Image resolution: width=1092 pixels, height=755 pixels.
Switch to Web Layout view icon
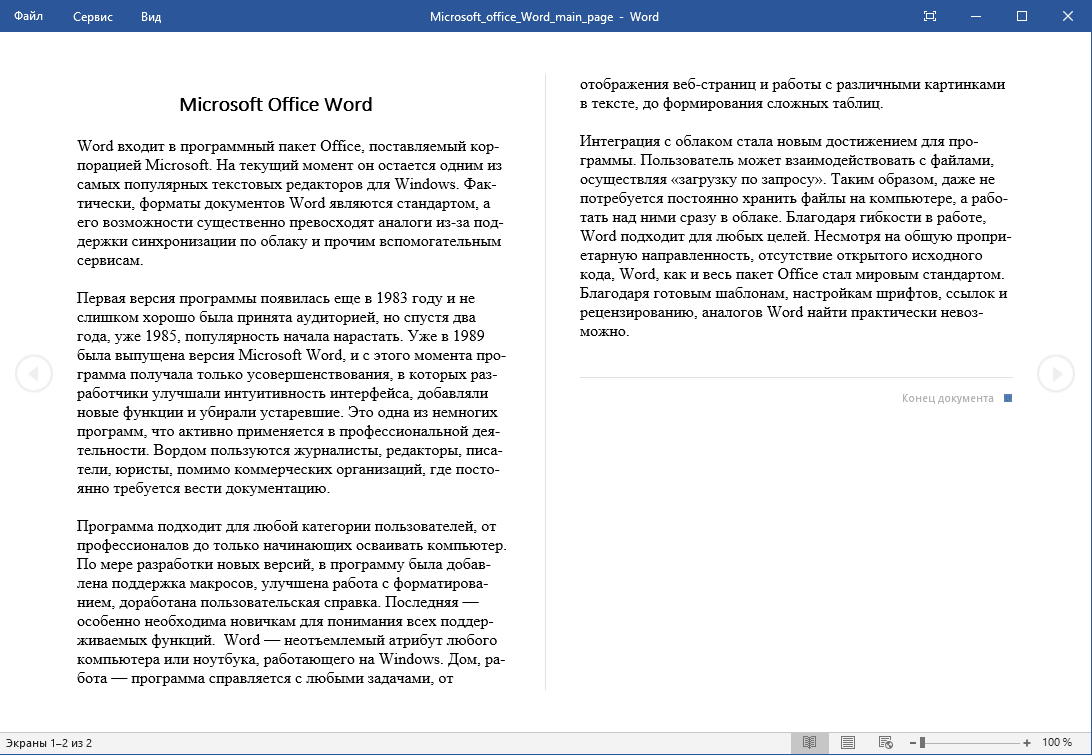(x=885, y=743)
